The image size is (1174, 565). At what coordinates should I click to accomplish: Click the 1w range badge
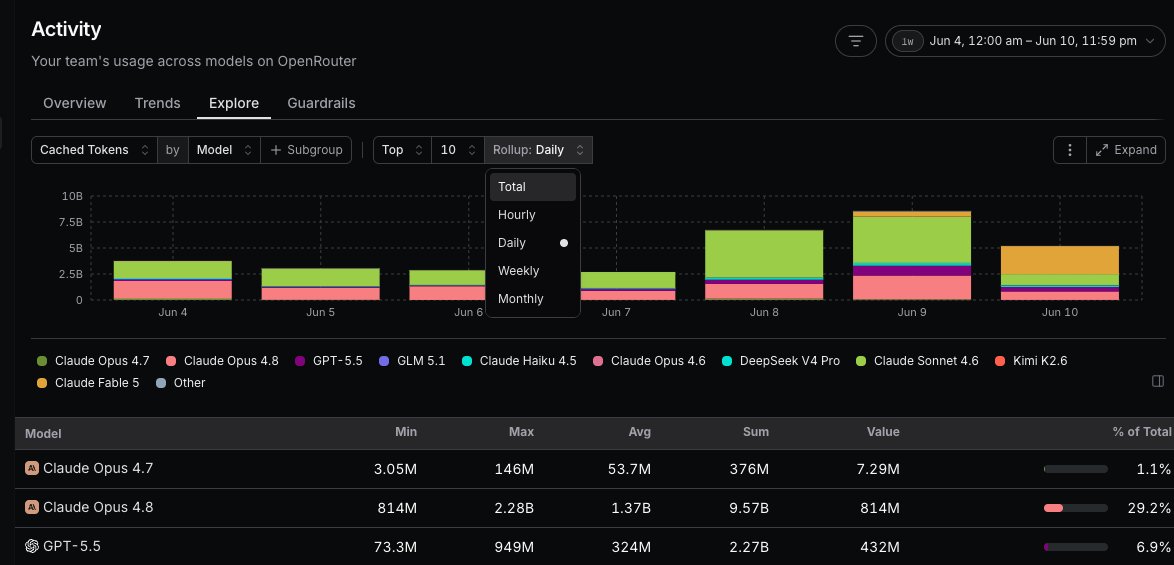pos(907,41)
